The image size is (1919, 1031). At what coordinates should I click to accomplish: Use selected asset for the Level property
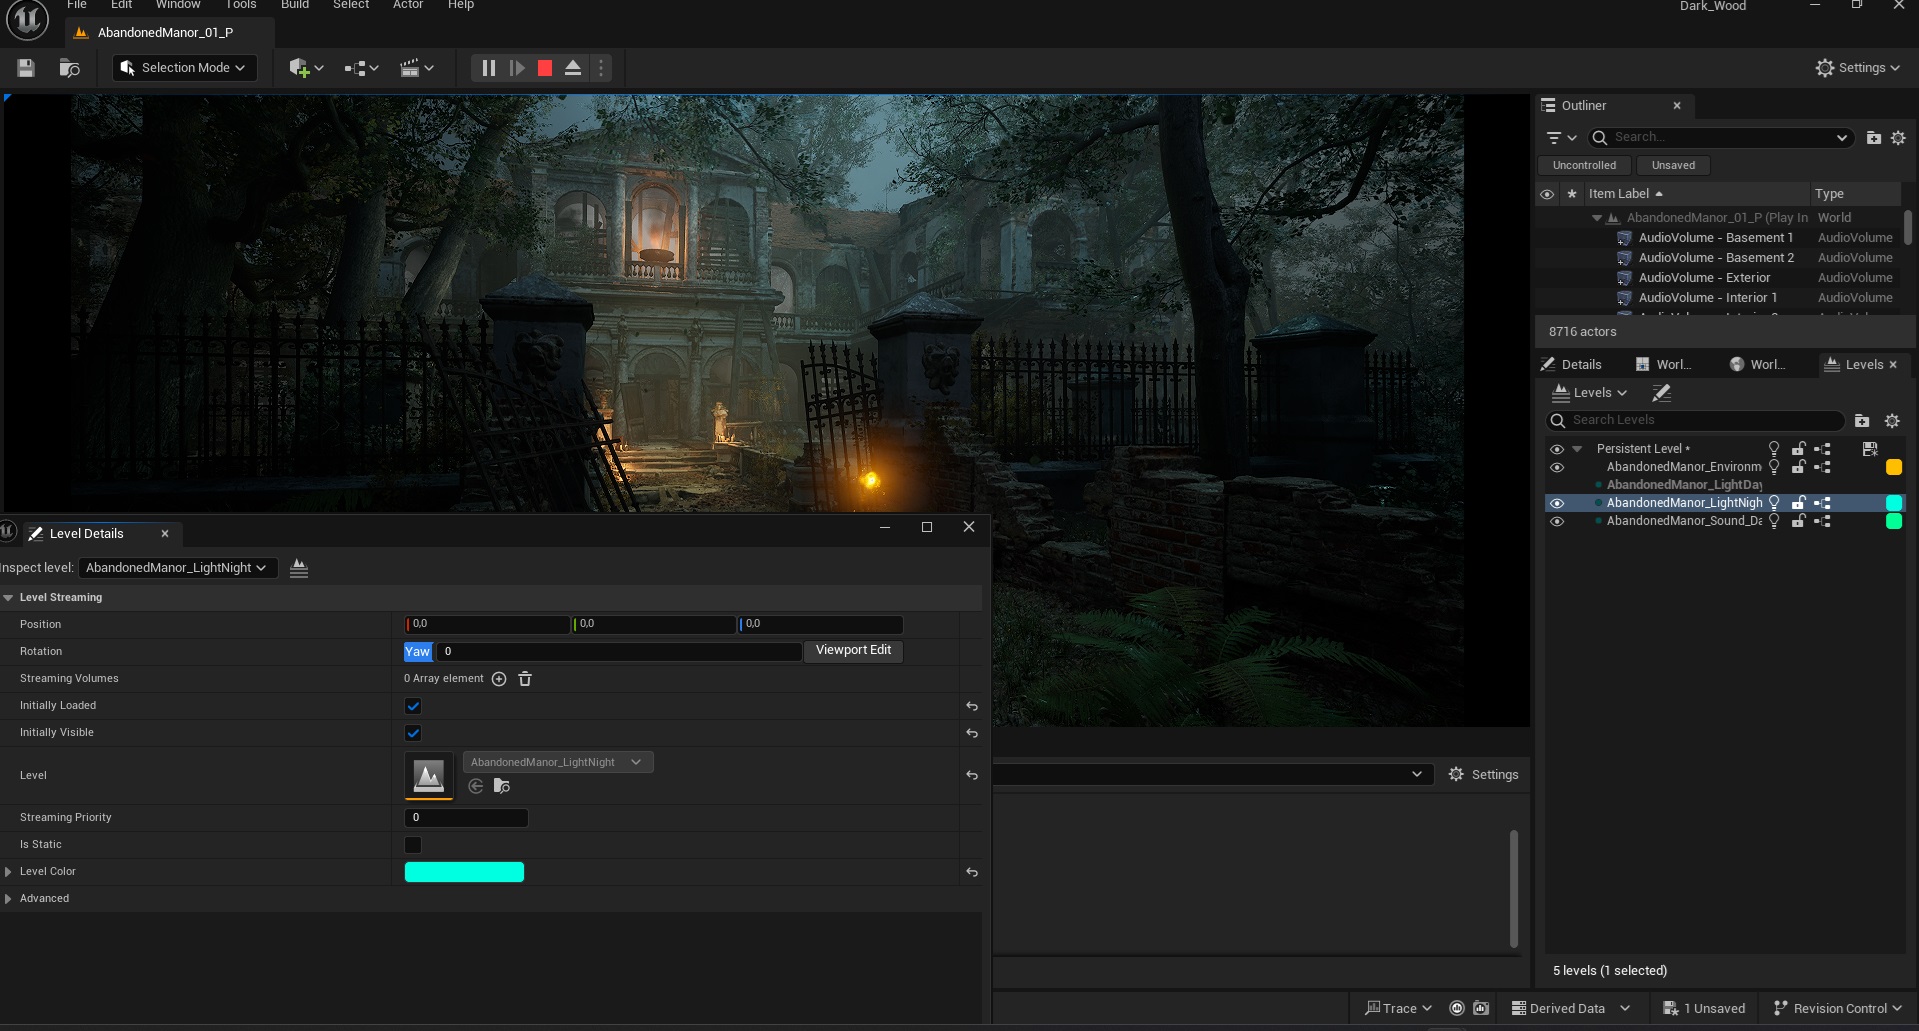click(x=476, y=786)
